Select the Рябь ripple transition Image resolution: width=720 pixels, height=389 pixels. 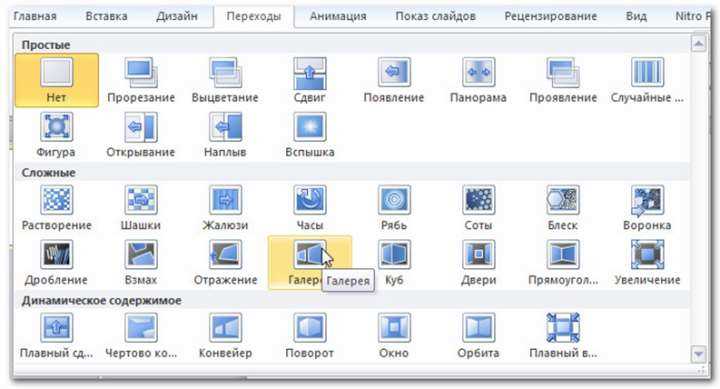[x=394, y=208]
